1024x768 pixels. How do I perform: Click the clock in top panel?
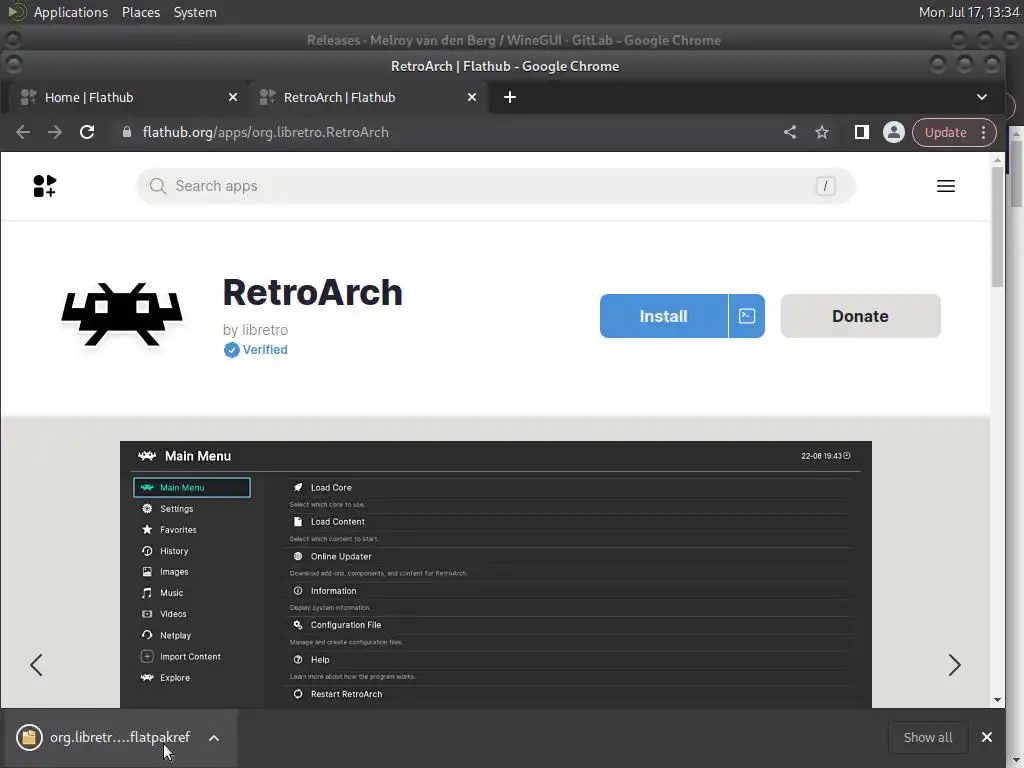click(968, 12)
